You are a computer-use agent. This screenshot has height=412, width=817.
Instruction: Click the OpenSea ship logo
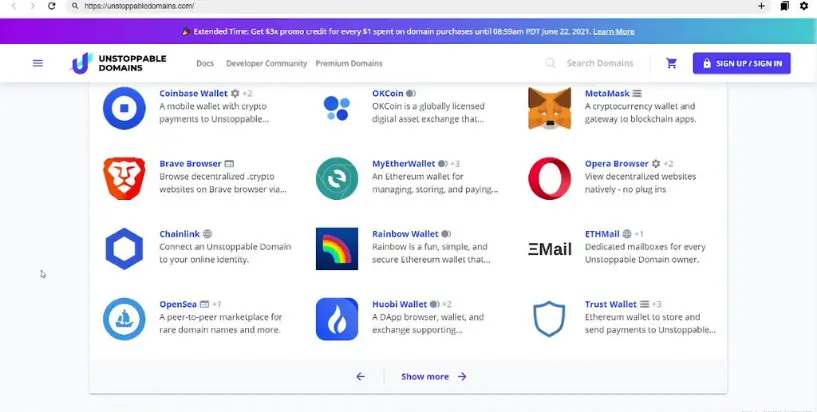pyautogui.click(x=124, y=319)
